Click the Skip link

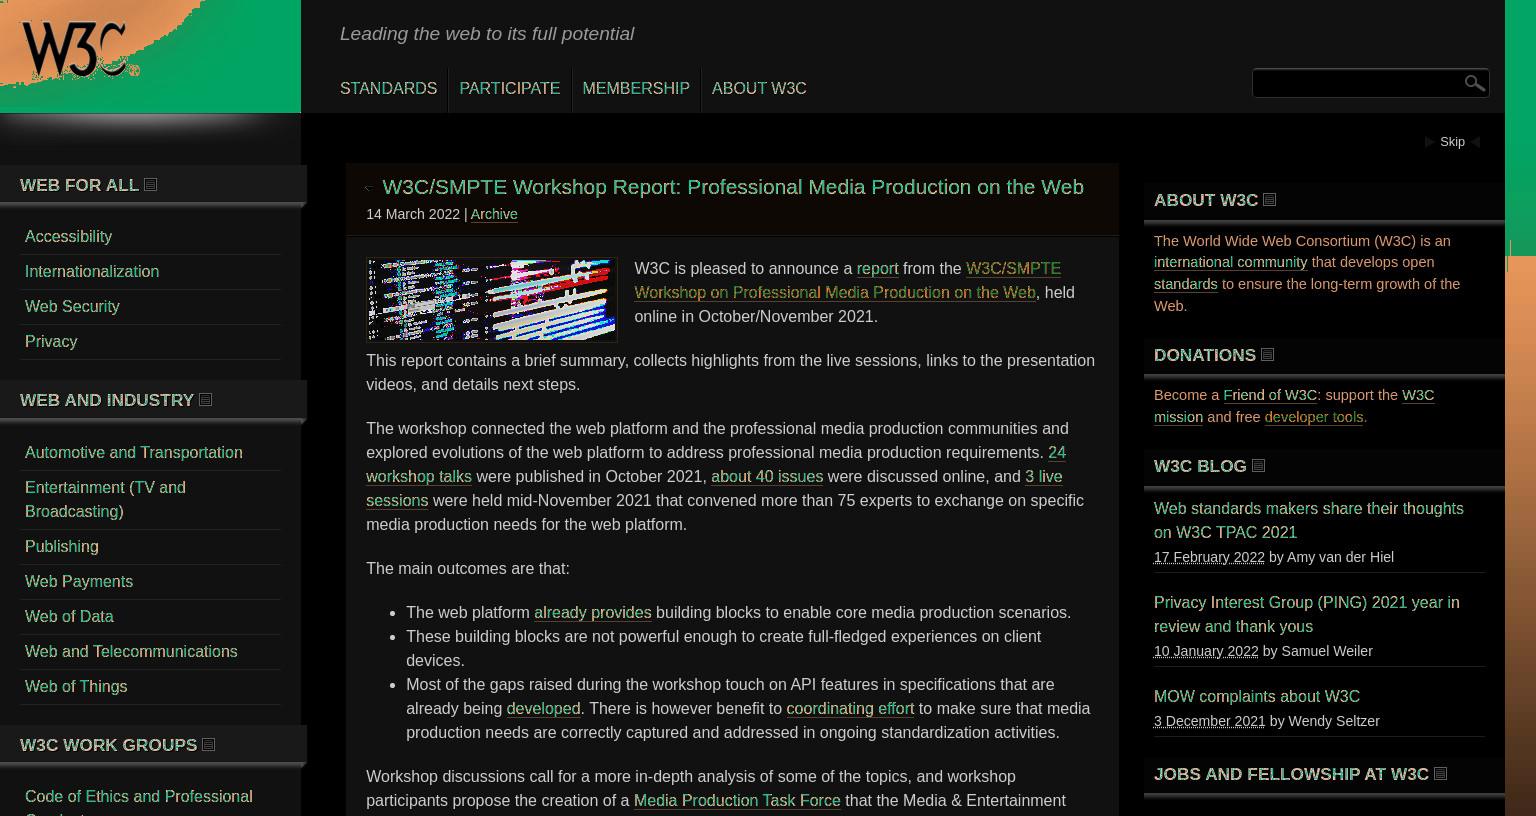(1452, 142)
